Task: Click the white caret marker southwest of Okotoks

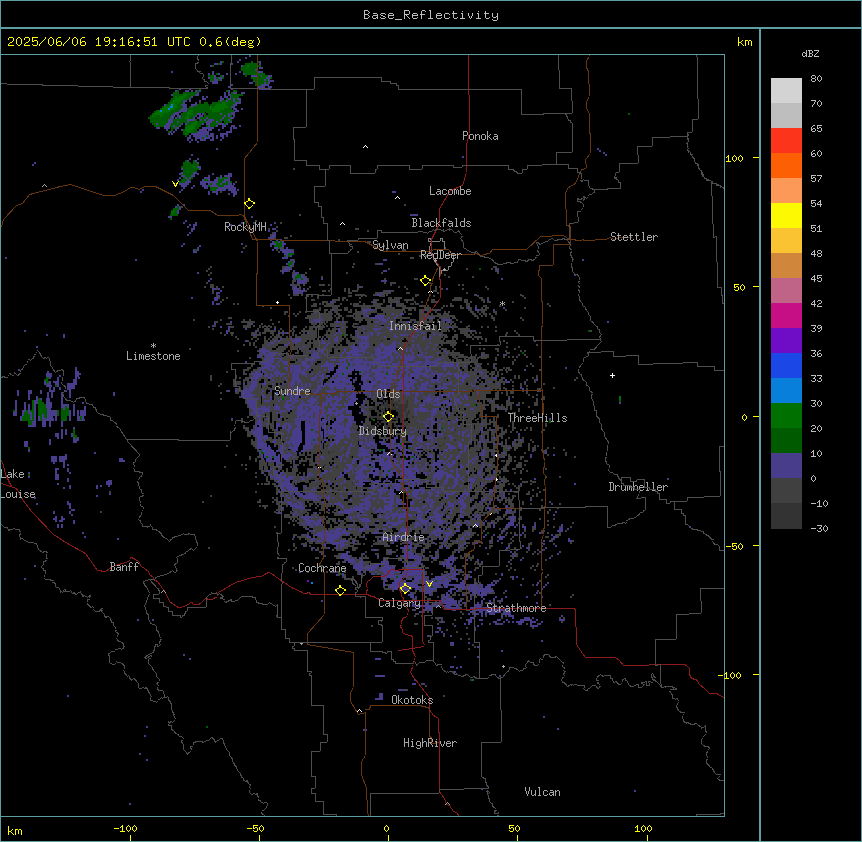Action: coord(360,711)
